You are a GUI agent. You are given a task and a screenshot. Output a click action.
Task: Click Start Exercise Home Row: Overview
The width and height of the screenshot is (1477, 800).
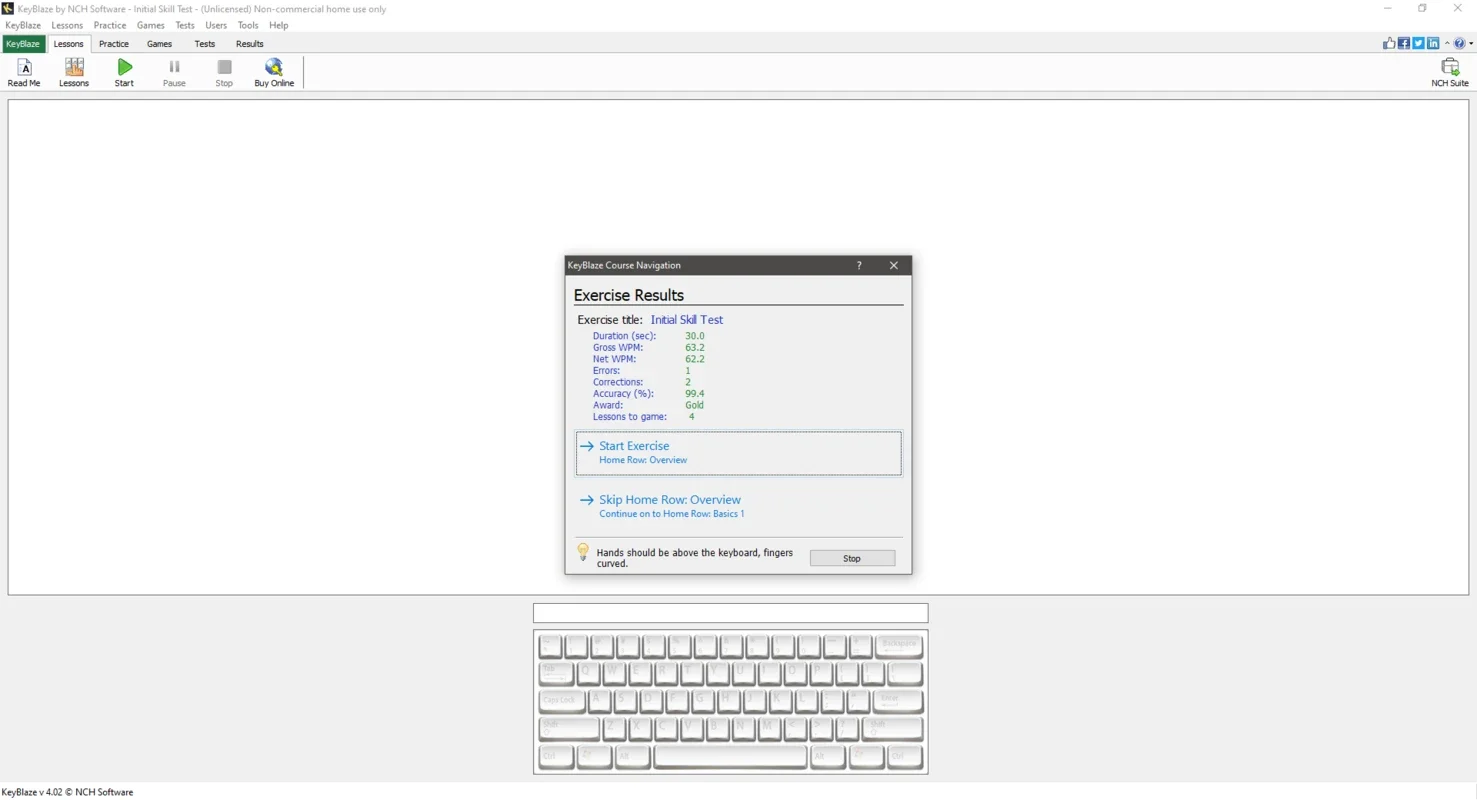tap(739, 453)
